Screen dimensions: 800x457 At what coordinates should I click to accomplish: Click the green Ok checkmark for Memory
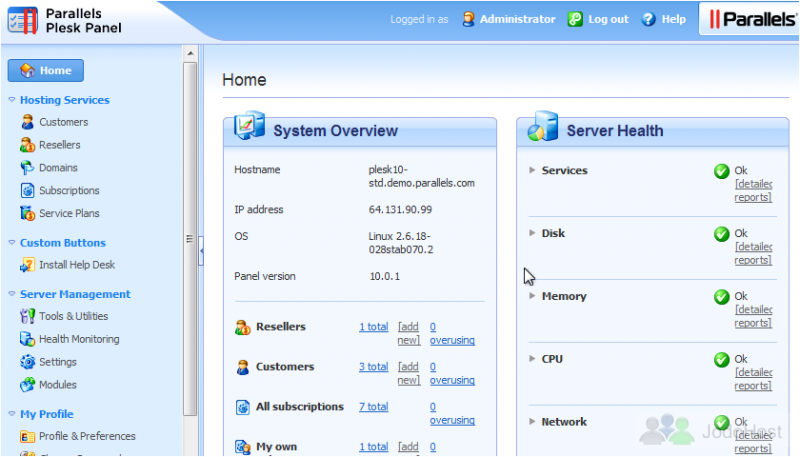click(721, 297)
